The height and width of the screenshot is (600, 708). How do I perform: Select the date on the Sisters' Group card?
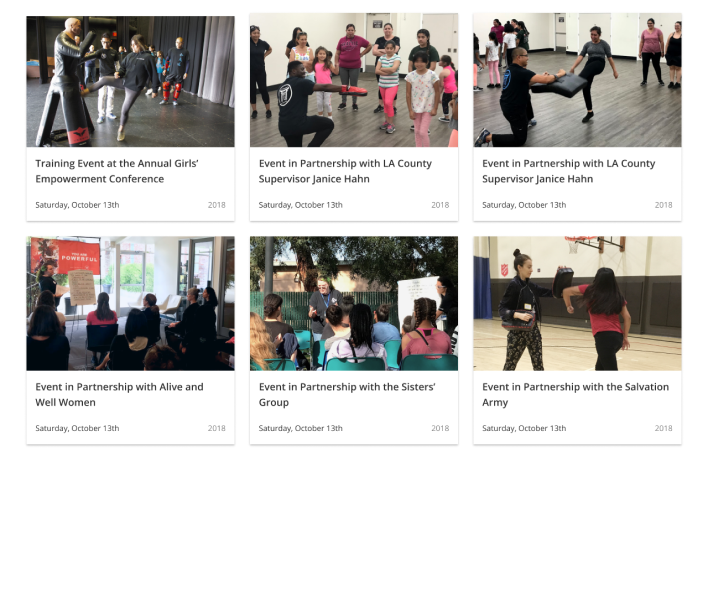[301, 428]
